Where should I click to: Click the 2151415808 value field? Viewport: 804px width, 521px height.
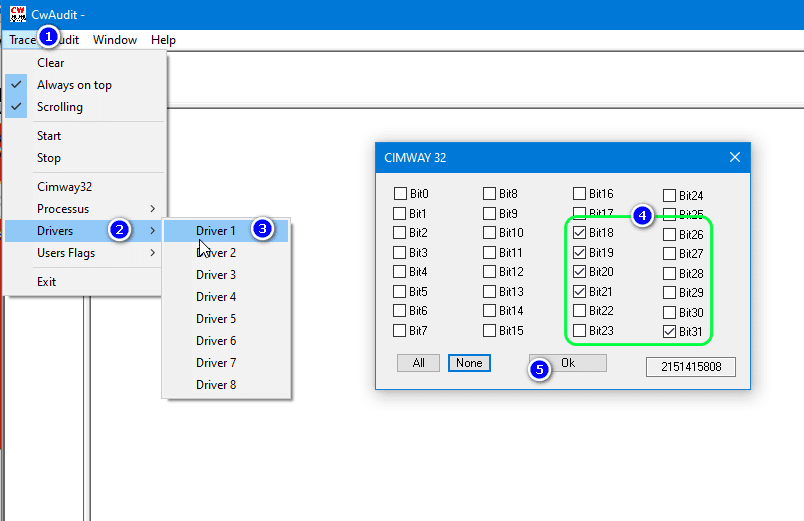pos(690,367)
